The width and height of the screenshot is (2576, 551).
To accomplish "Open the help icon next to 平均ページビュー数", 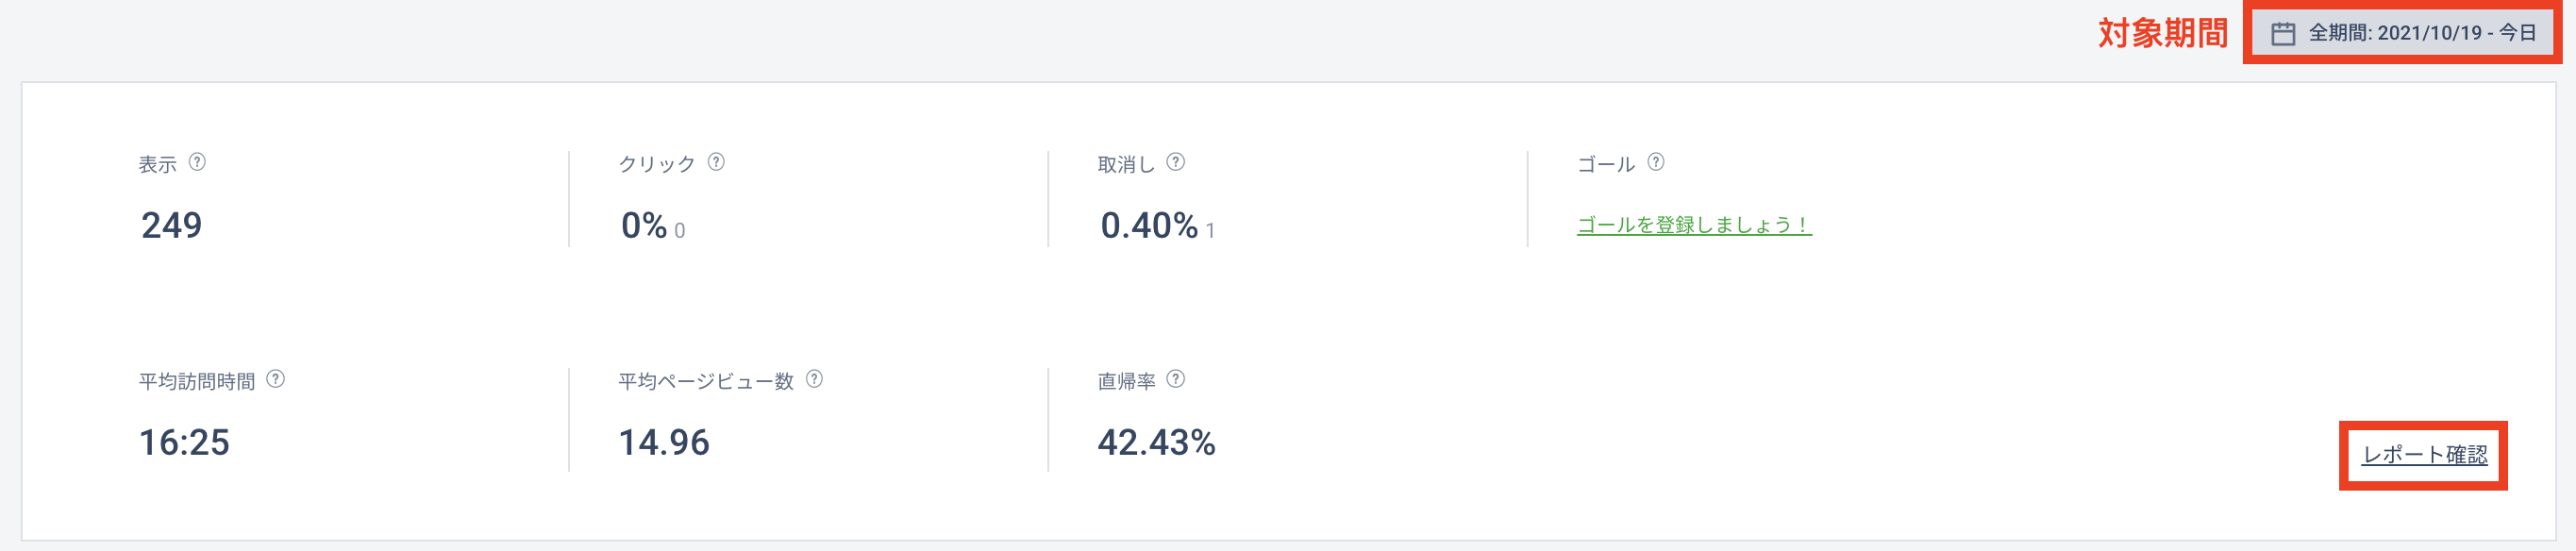I will pos(815,379).
